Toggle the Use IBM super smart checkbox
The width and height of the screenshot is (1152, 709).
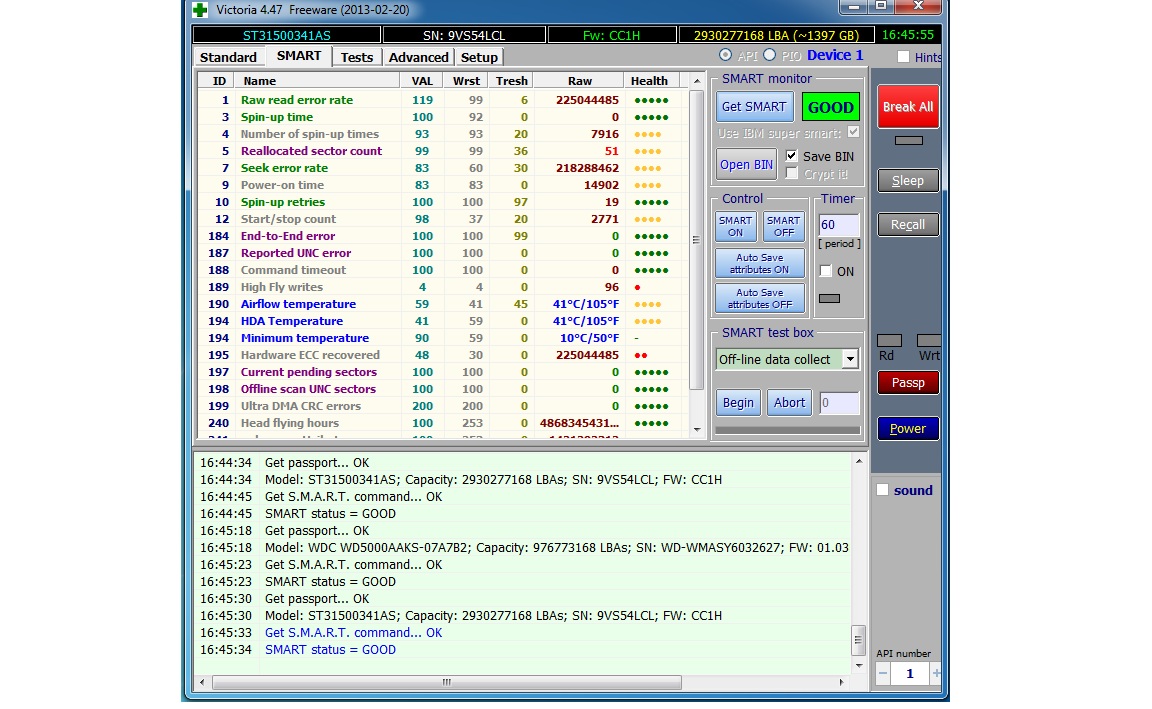853,132
